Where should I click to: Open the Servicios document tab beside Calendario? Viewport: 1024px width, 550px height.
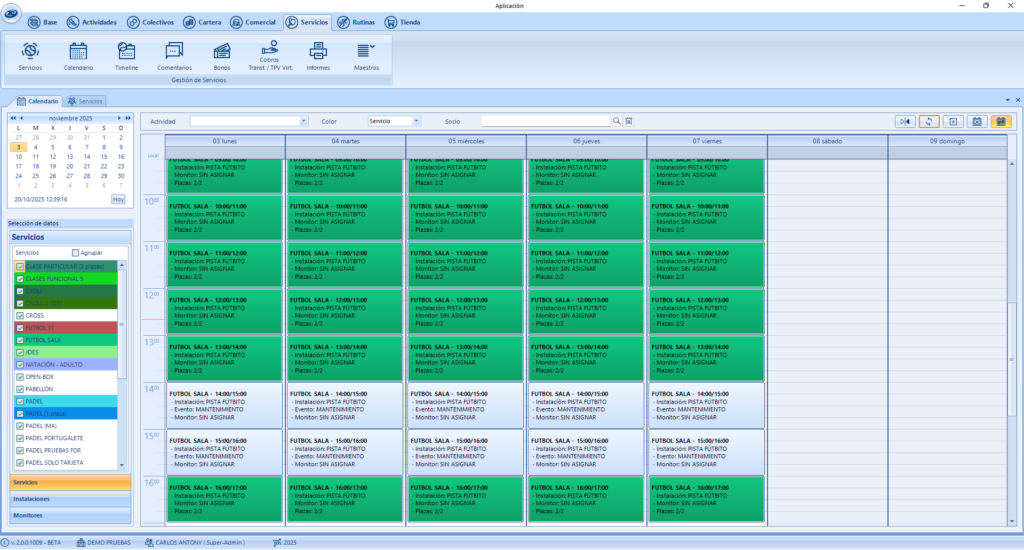[86, 101]
